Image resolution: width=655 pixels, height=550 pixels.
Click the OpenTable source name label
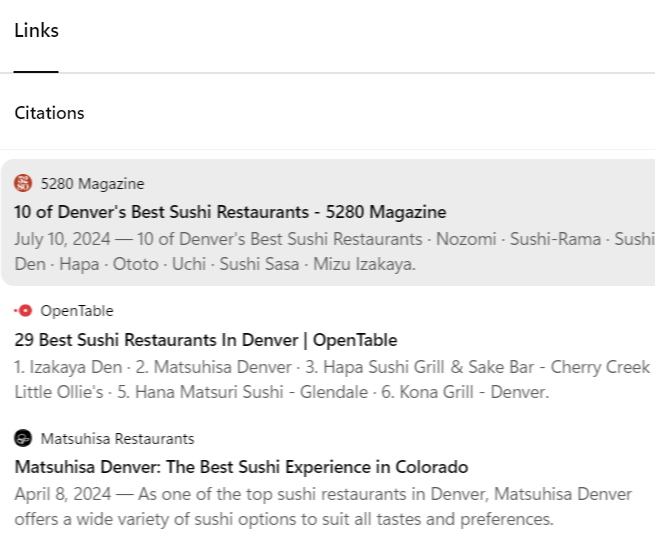point(77,311)
